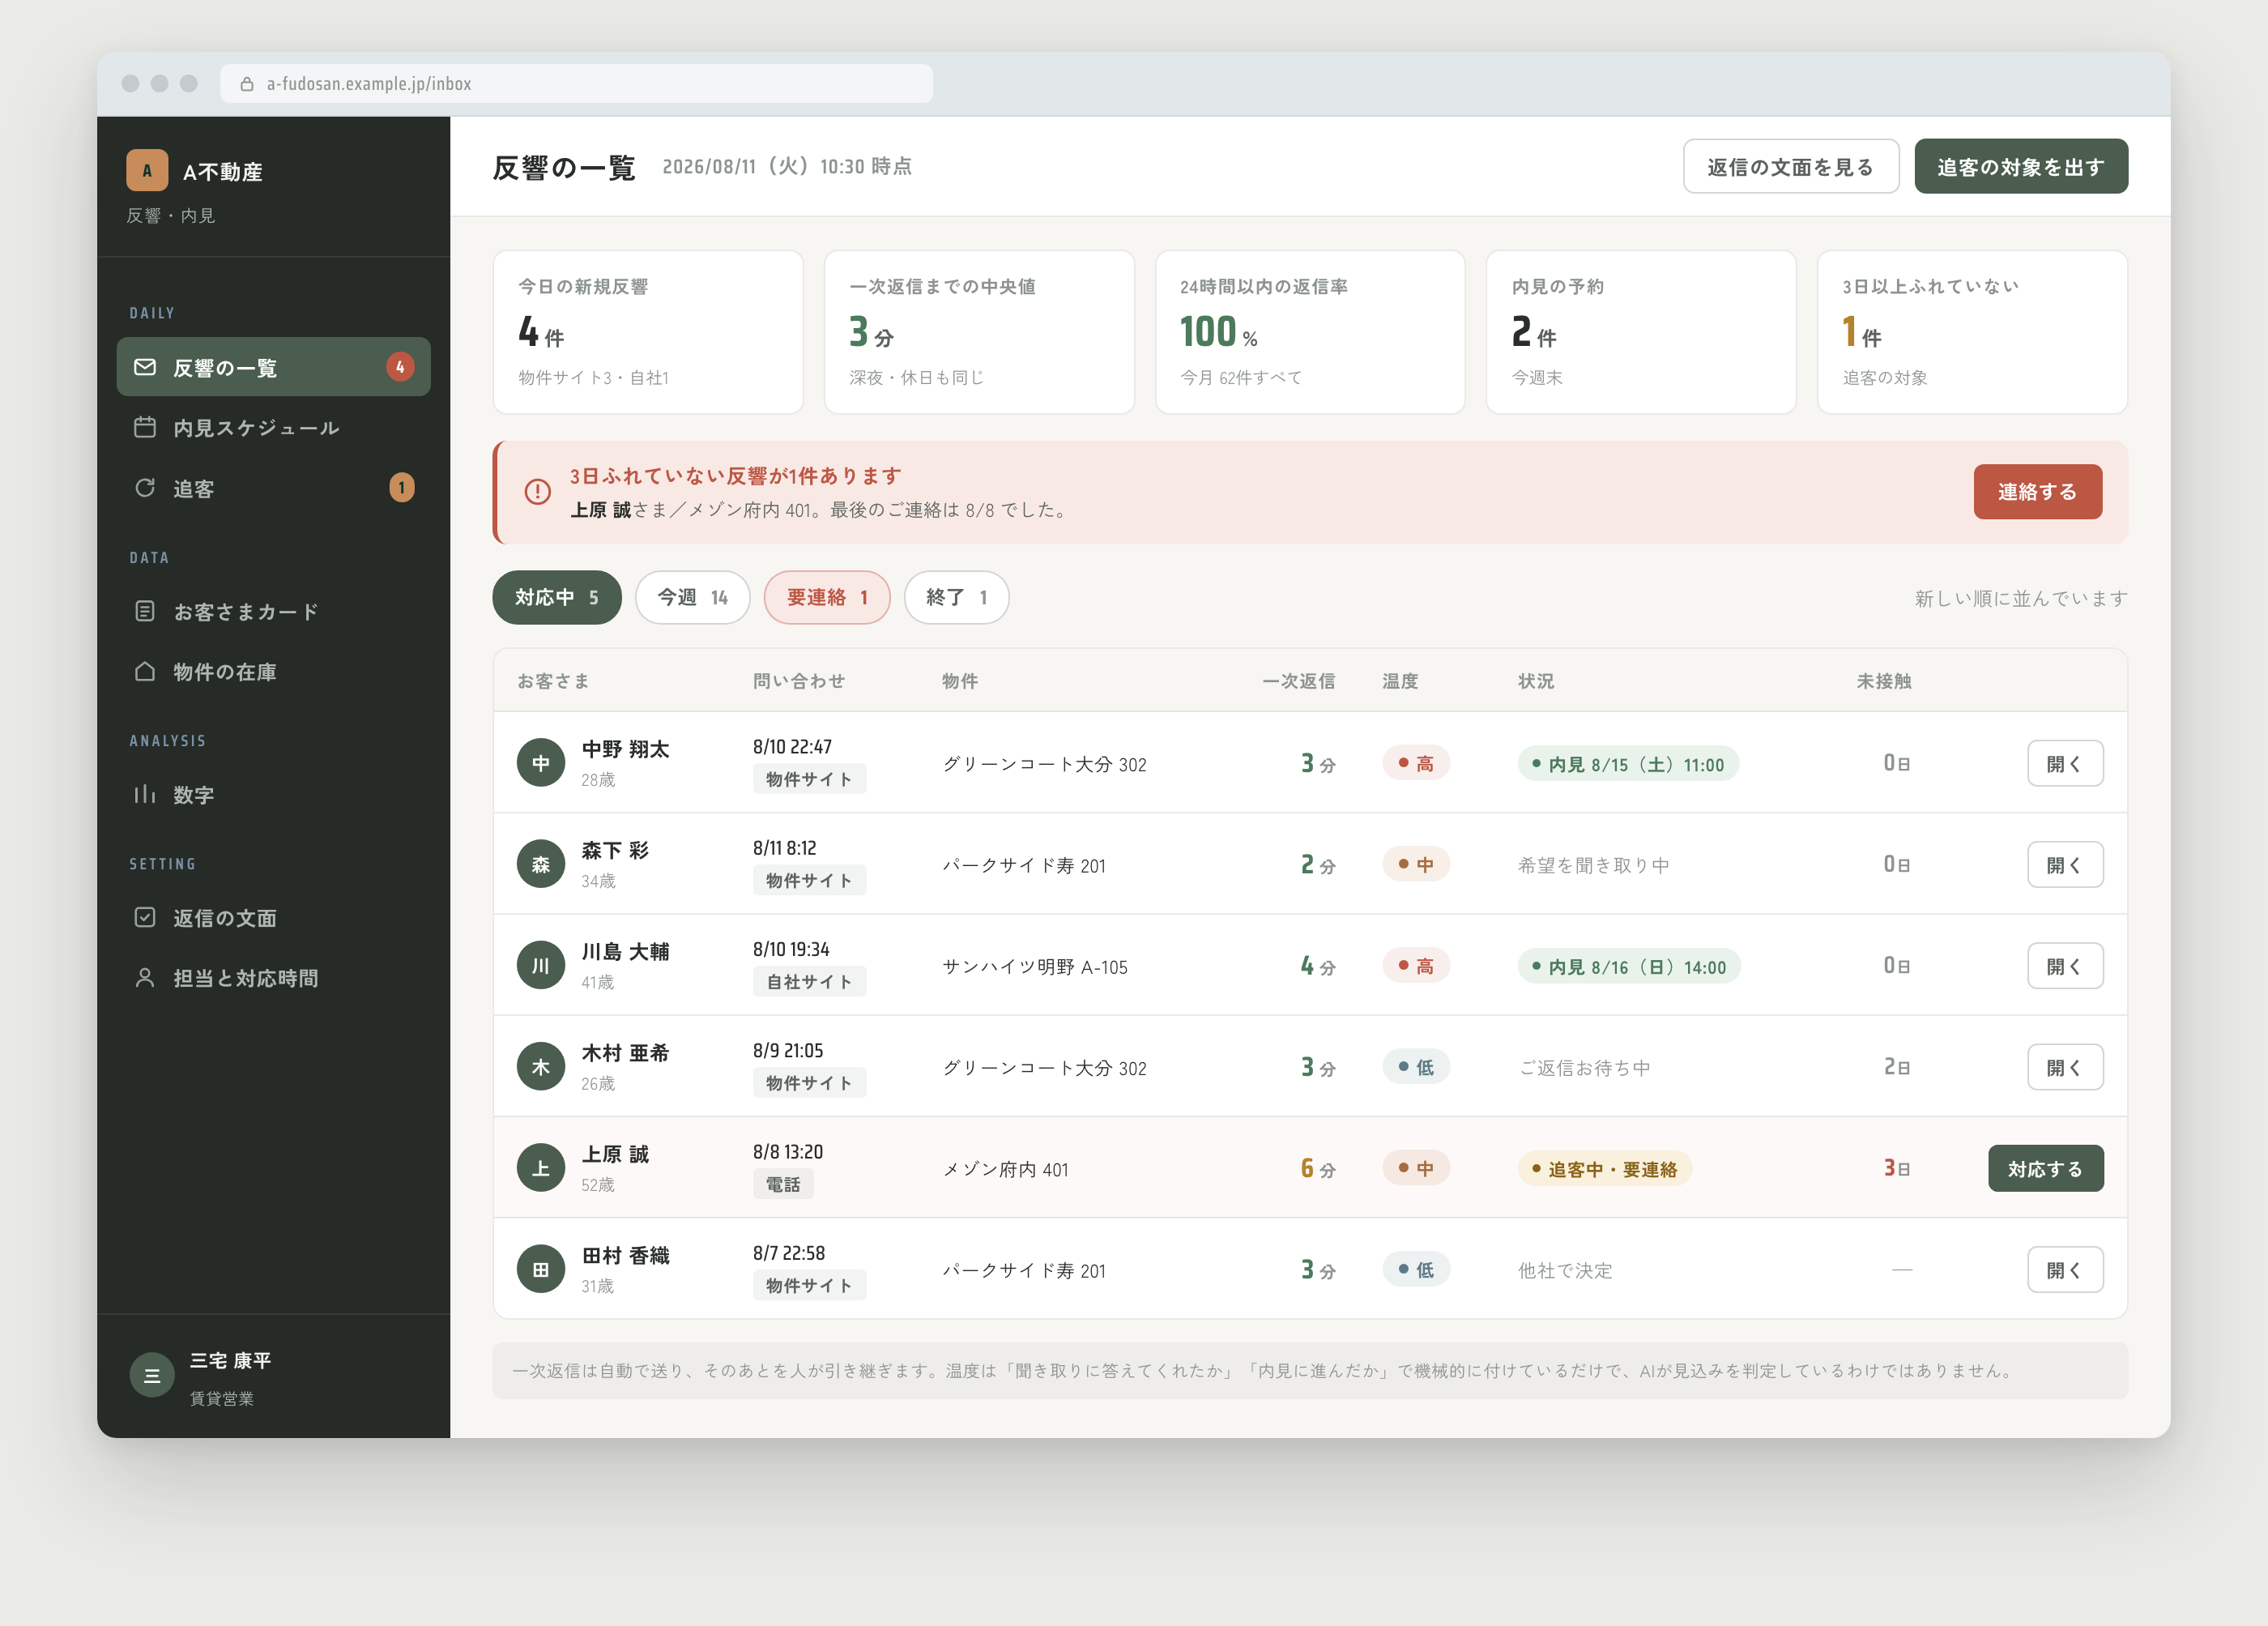Click the 電話 source tag for 上原 誠
Image resolution: width=2268 pixels, height=1626 pixels.
(x=783, y=1184)
